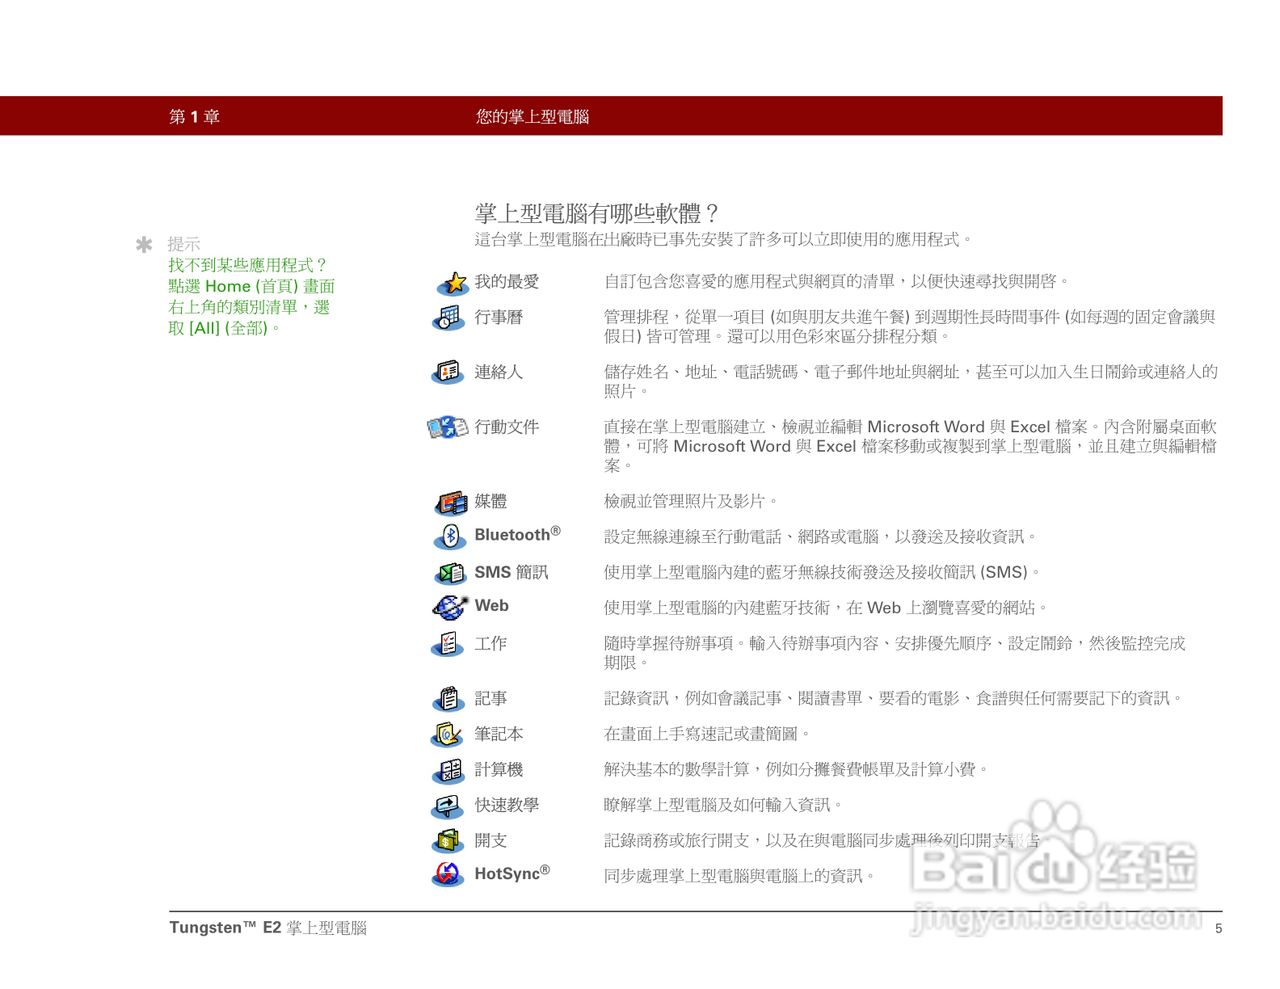Click the 我的最愛 star icon
This screenshot has width=1280, height=989.
[x=452, y=283]
